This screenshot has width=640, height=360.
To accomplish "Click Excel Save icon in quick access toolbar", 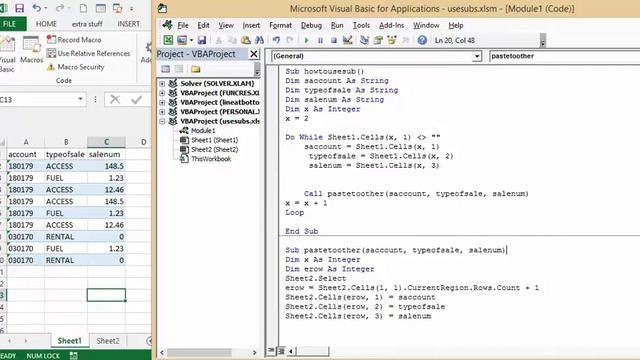I will [x=19, y=8].
